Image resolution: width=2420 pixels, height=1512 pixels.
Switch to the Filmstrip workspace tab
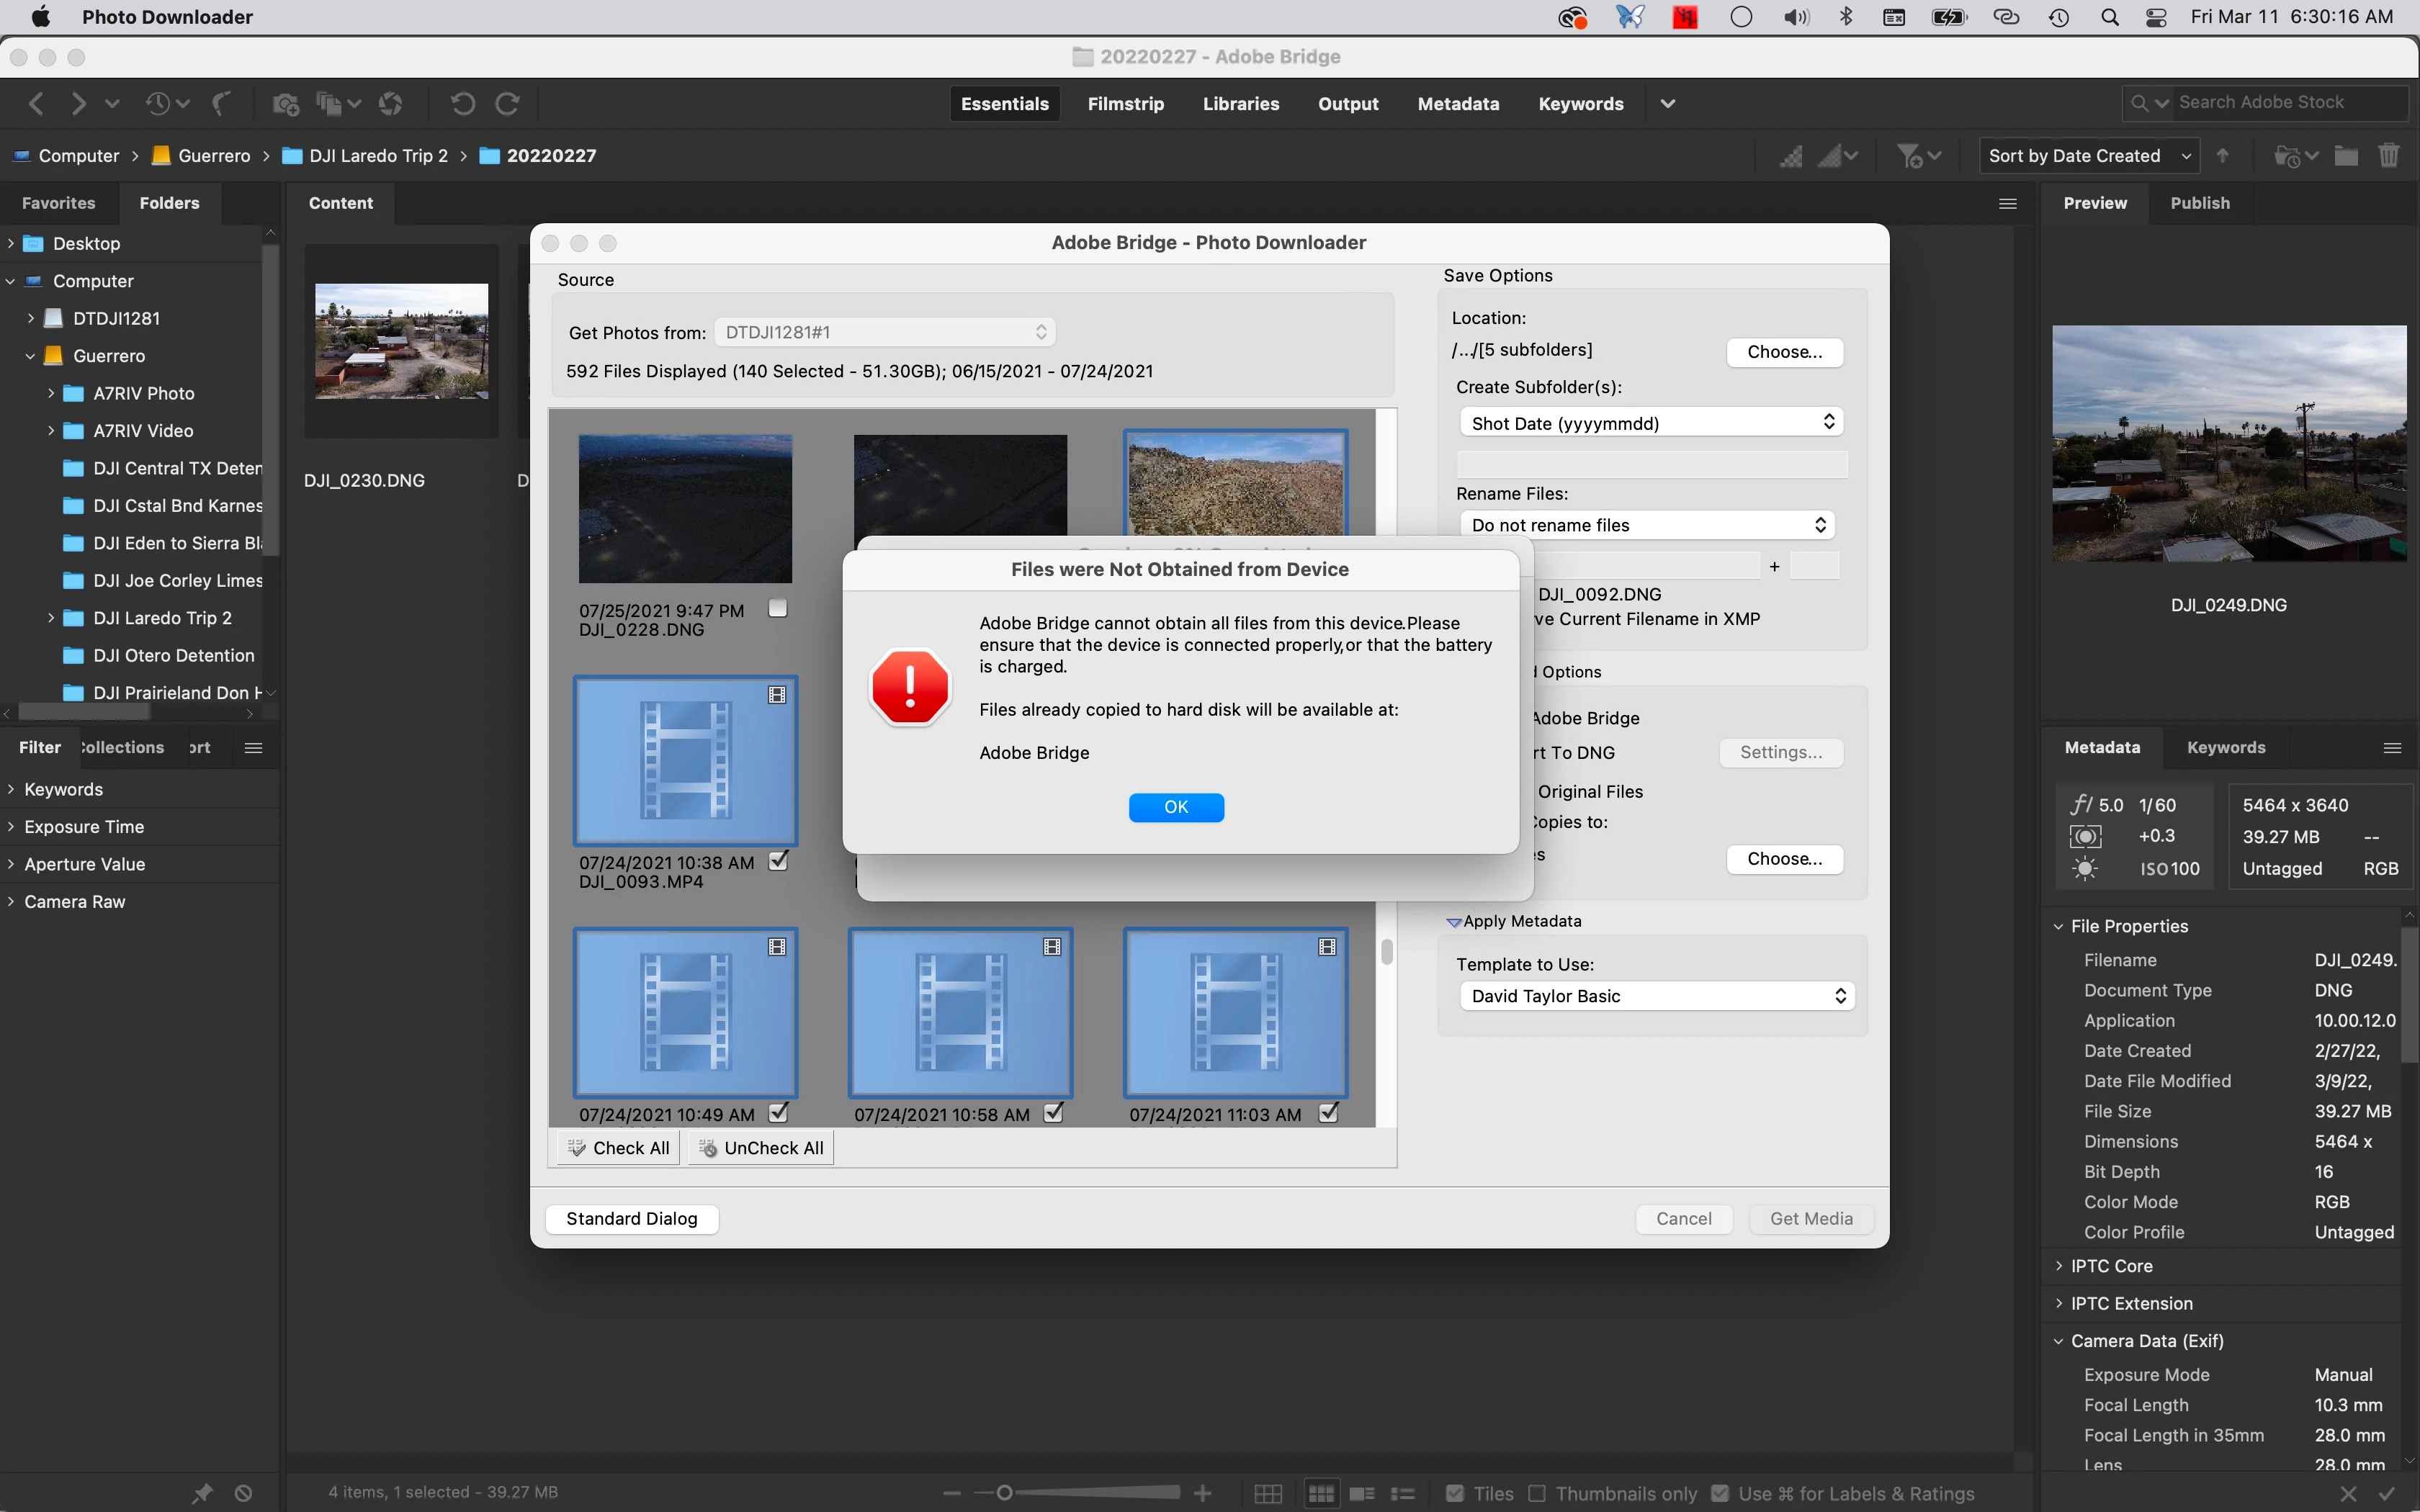pos(1125,104)
